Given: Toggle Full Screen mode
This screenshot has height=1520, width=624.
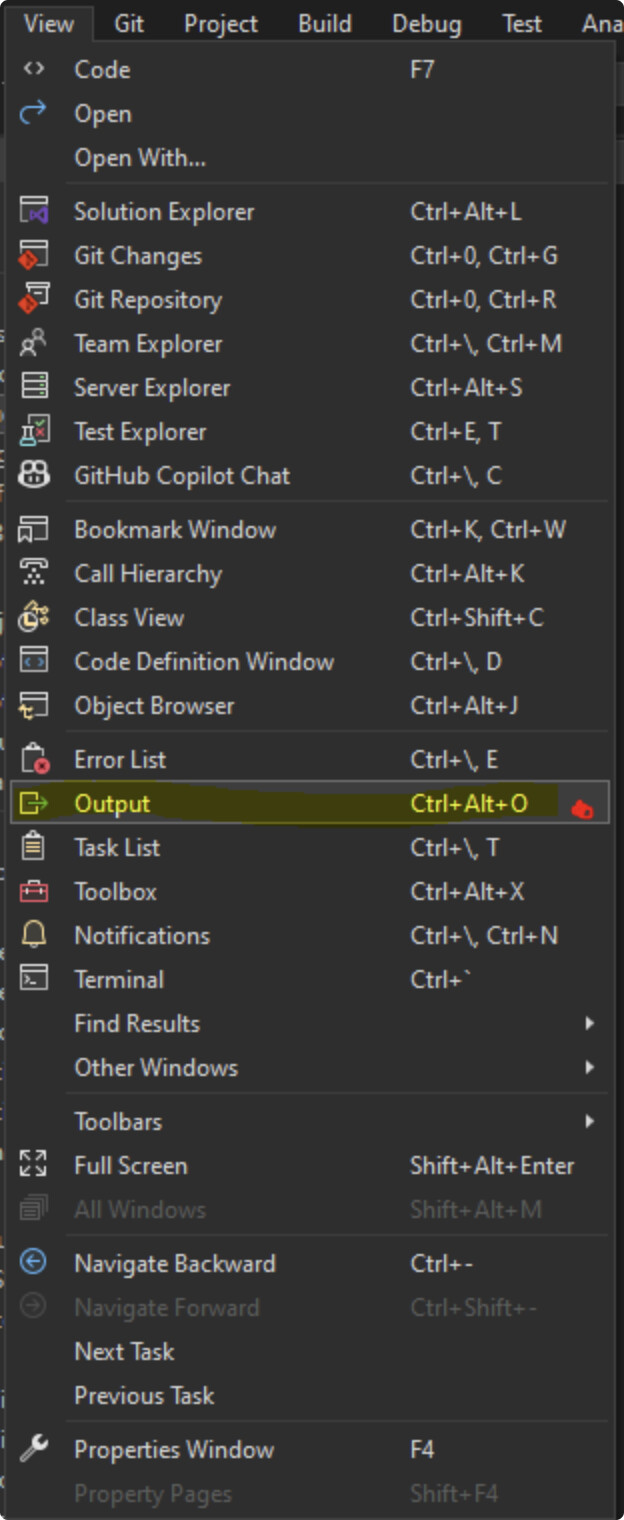Looking at the screenshot, I should (130, 1166).
